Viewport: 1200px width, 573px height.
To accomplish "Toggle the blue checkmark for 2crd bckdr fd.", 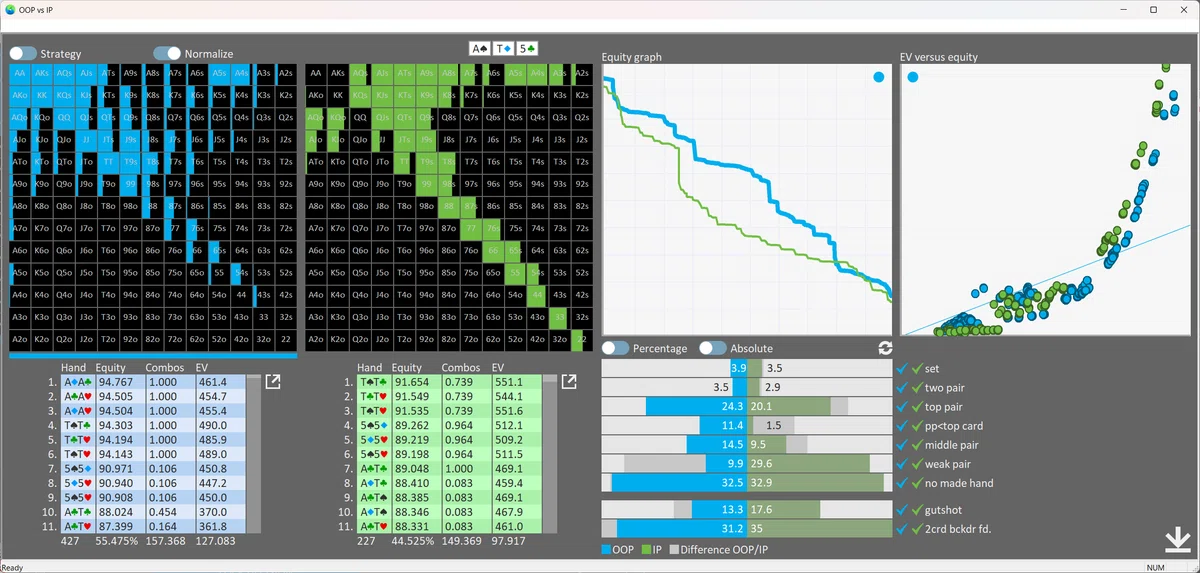I will click(902, 529).
